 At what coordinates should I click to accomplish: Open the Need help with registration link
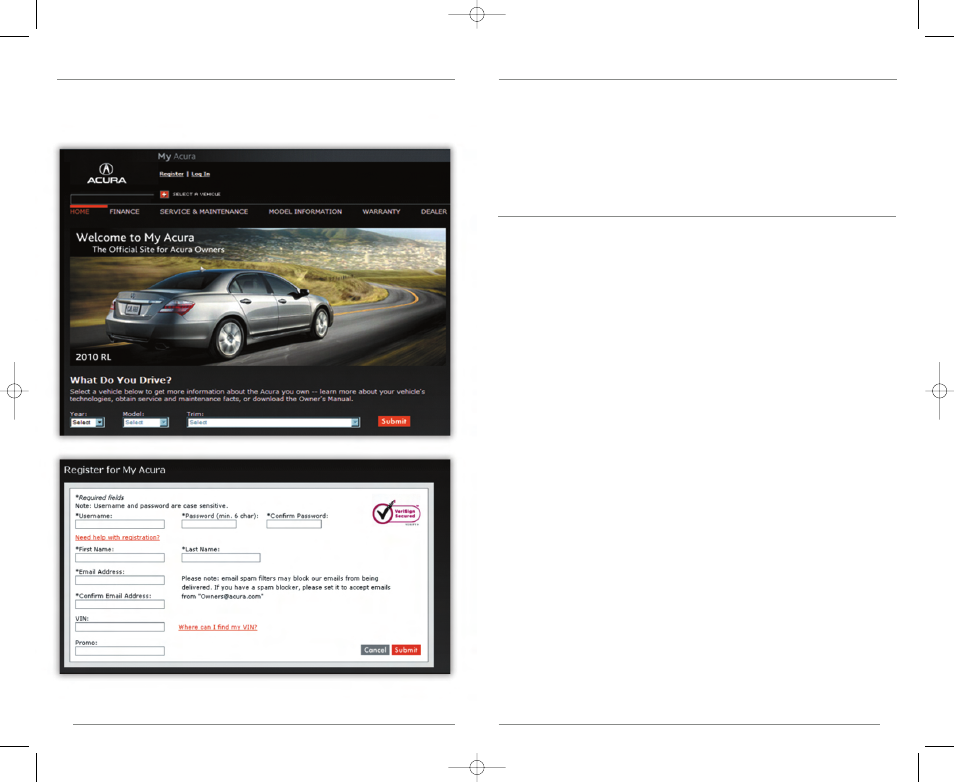point(117,537)
